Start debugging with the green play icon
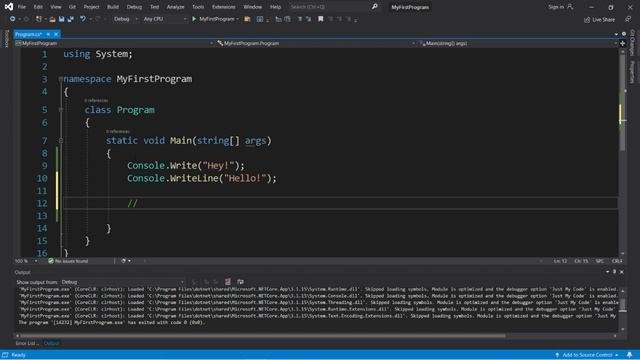 tap(194, 19)
